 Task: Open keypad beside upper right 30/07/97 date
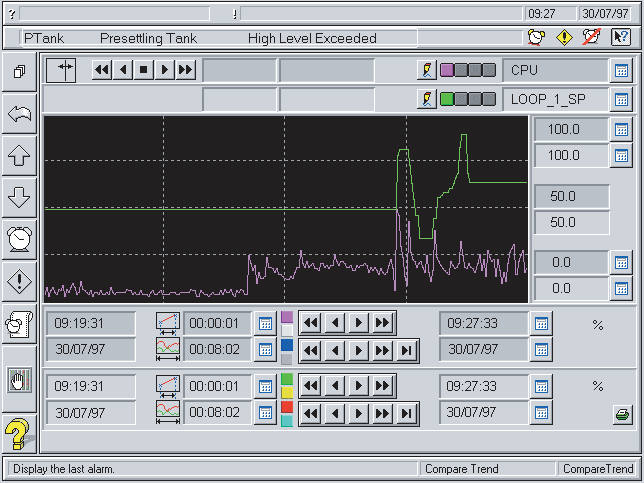coord(541,350)
